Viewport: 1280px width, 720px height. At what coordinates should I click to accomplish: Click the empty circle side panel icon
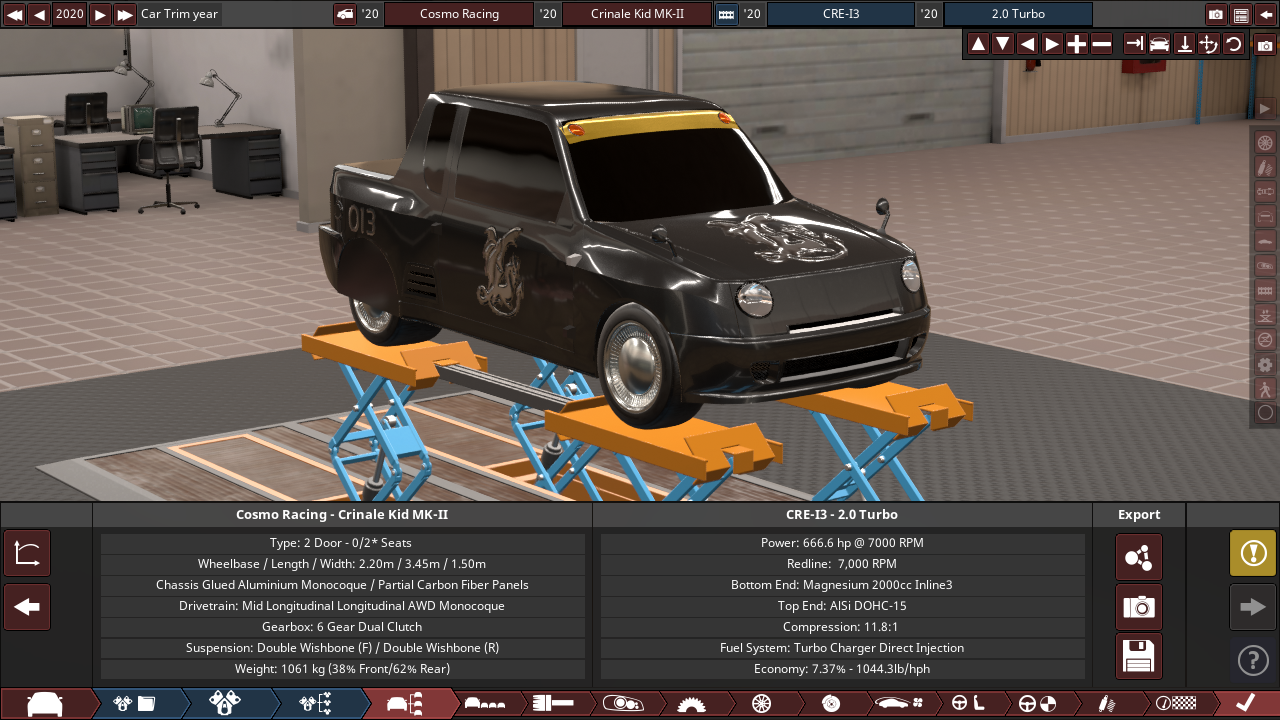point(1265,413)
